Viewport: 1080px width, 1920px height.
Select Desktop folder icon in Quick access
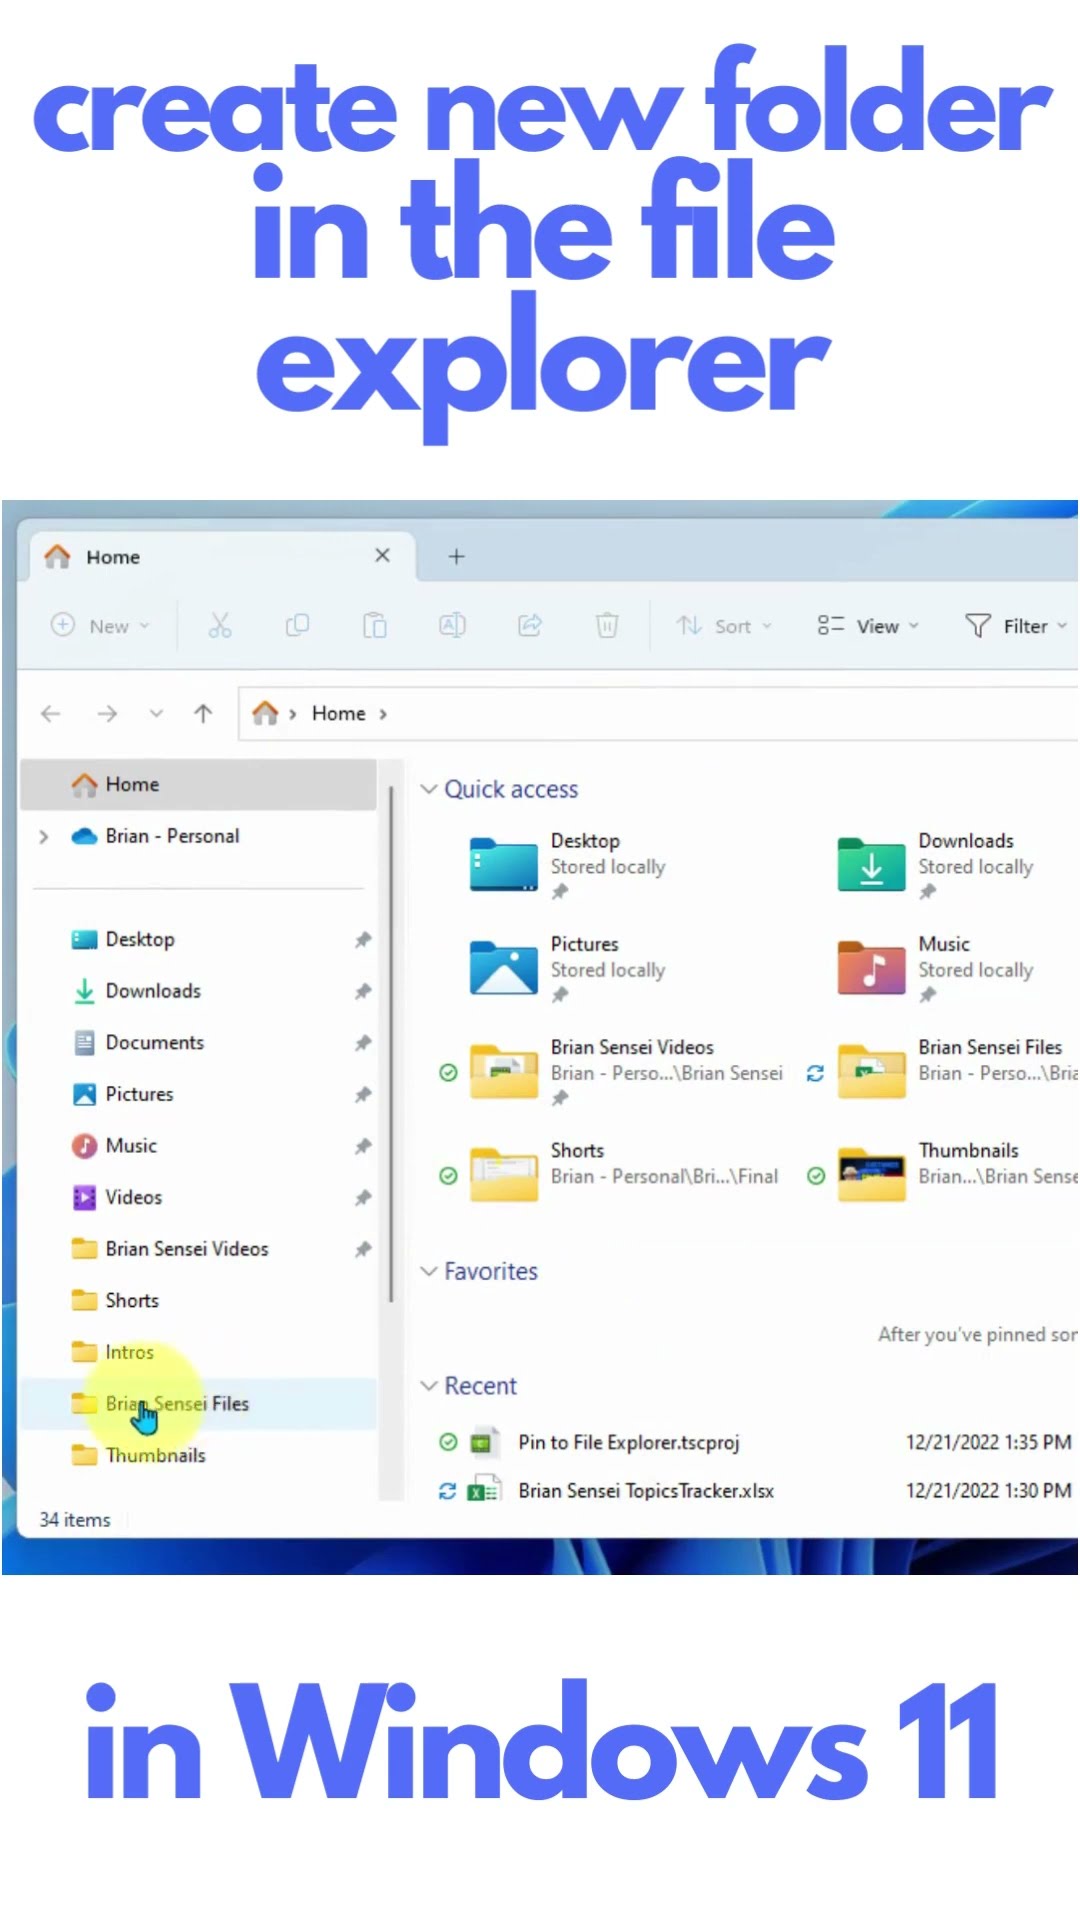[504, 865]
